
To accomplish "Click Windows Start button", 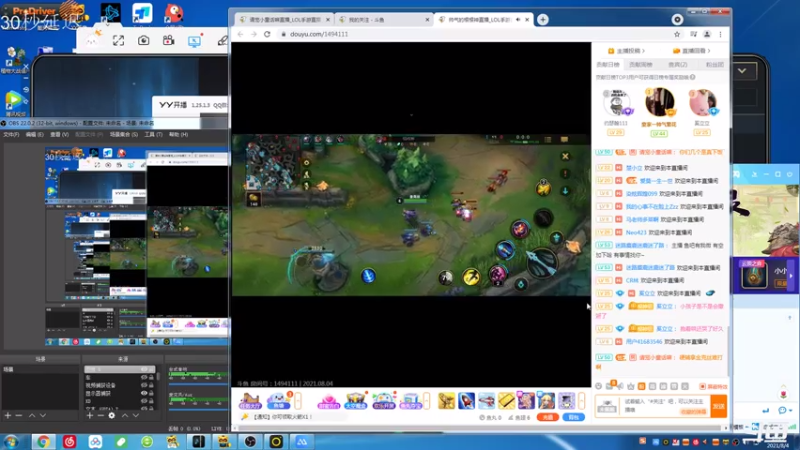I will click(x=11, y=441).
